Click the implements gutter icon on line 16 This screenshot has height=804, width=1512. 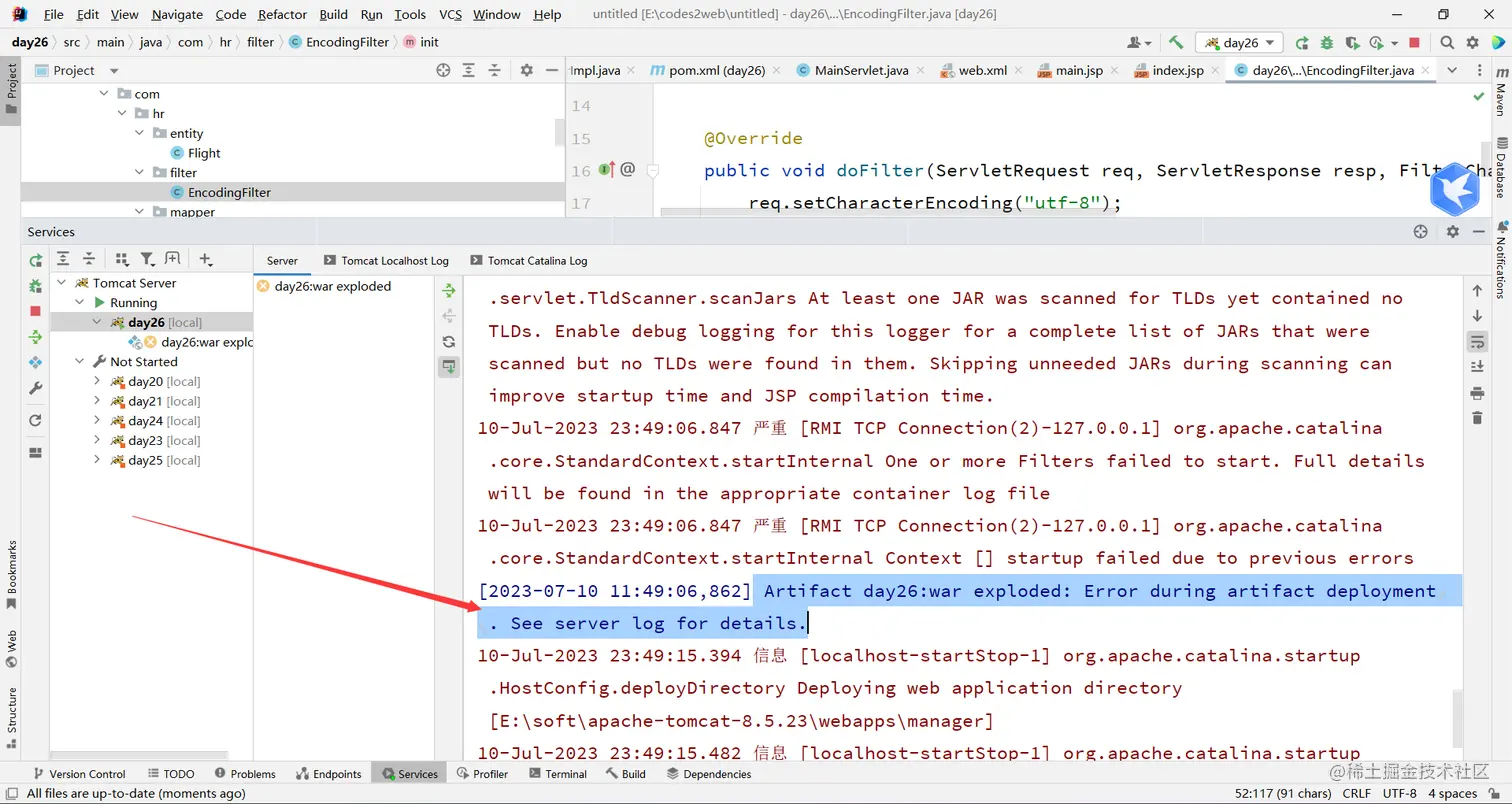(x=607, y=170)
